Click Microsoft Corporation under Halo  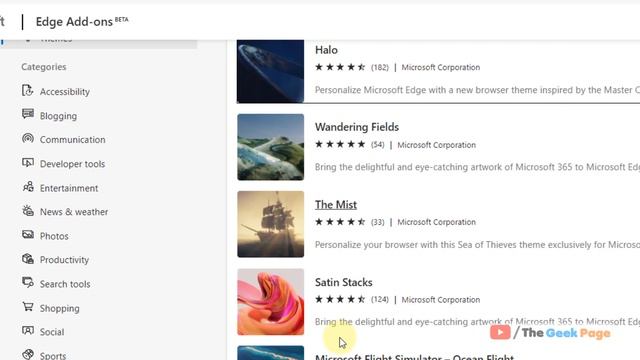point(440,67)
